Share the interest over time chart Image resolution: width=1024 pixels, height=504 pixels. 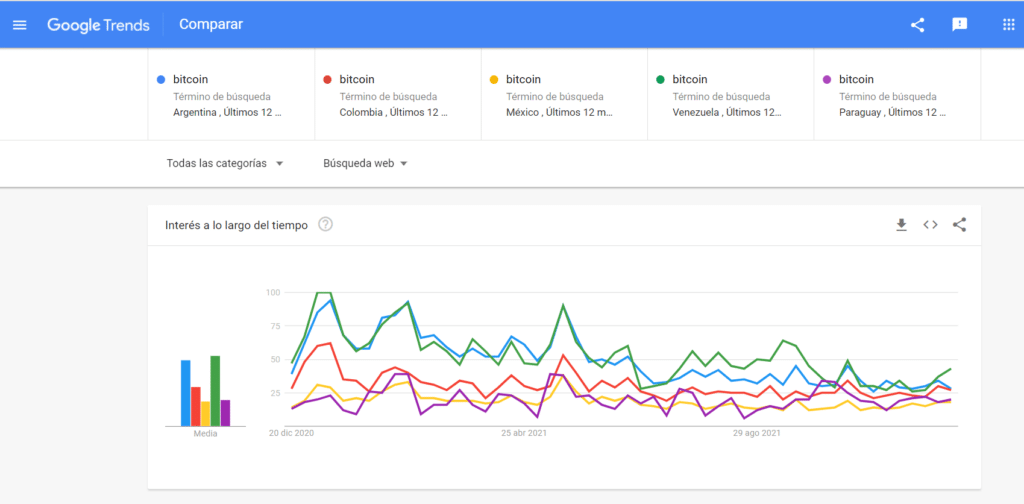[959, 225]
